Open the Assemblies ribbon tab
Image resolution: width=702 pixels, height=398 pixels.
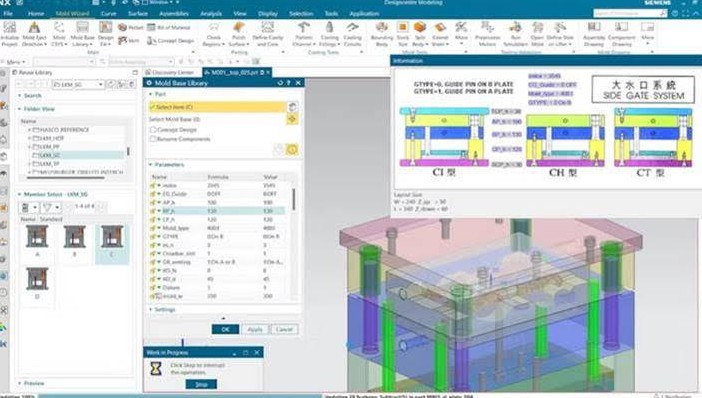click(174, 13)
